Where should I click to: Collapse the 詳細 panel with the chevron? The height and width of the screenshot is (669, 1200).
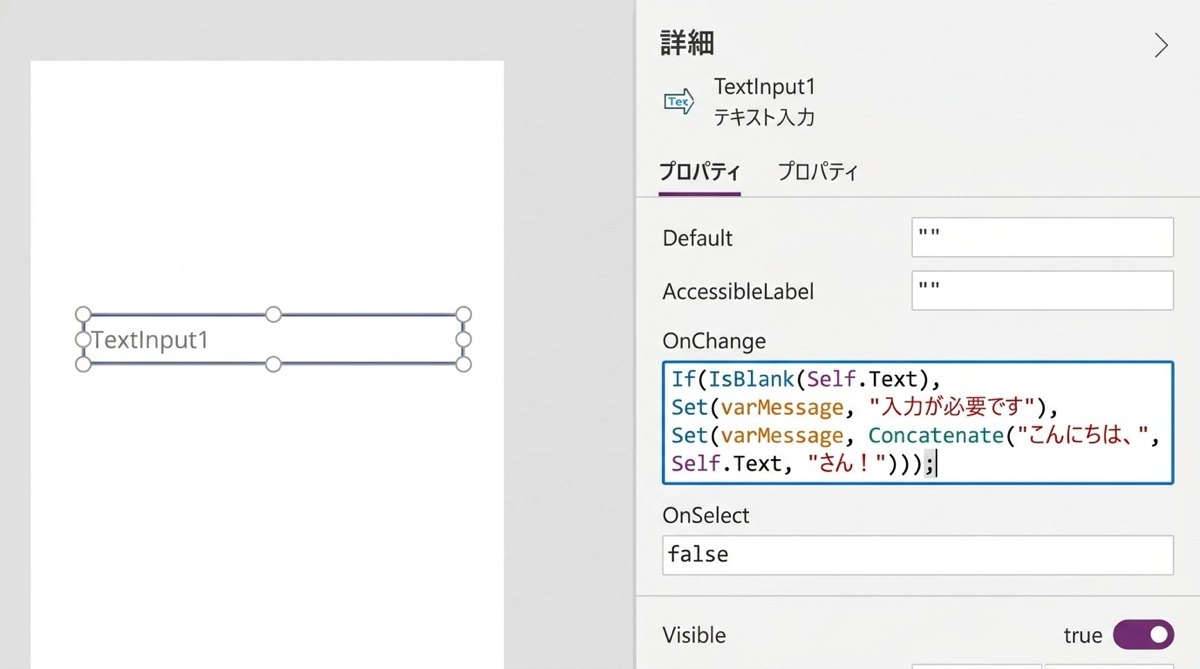[1160, 46]
